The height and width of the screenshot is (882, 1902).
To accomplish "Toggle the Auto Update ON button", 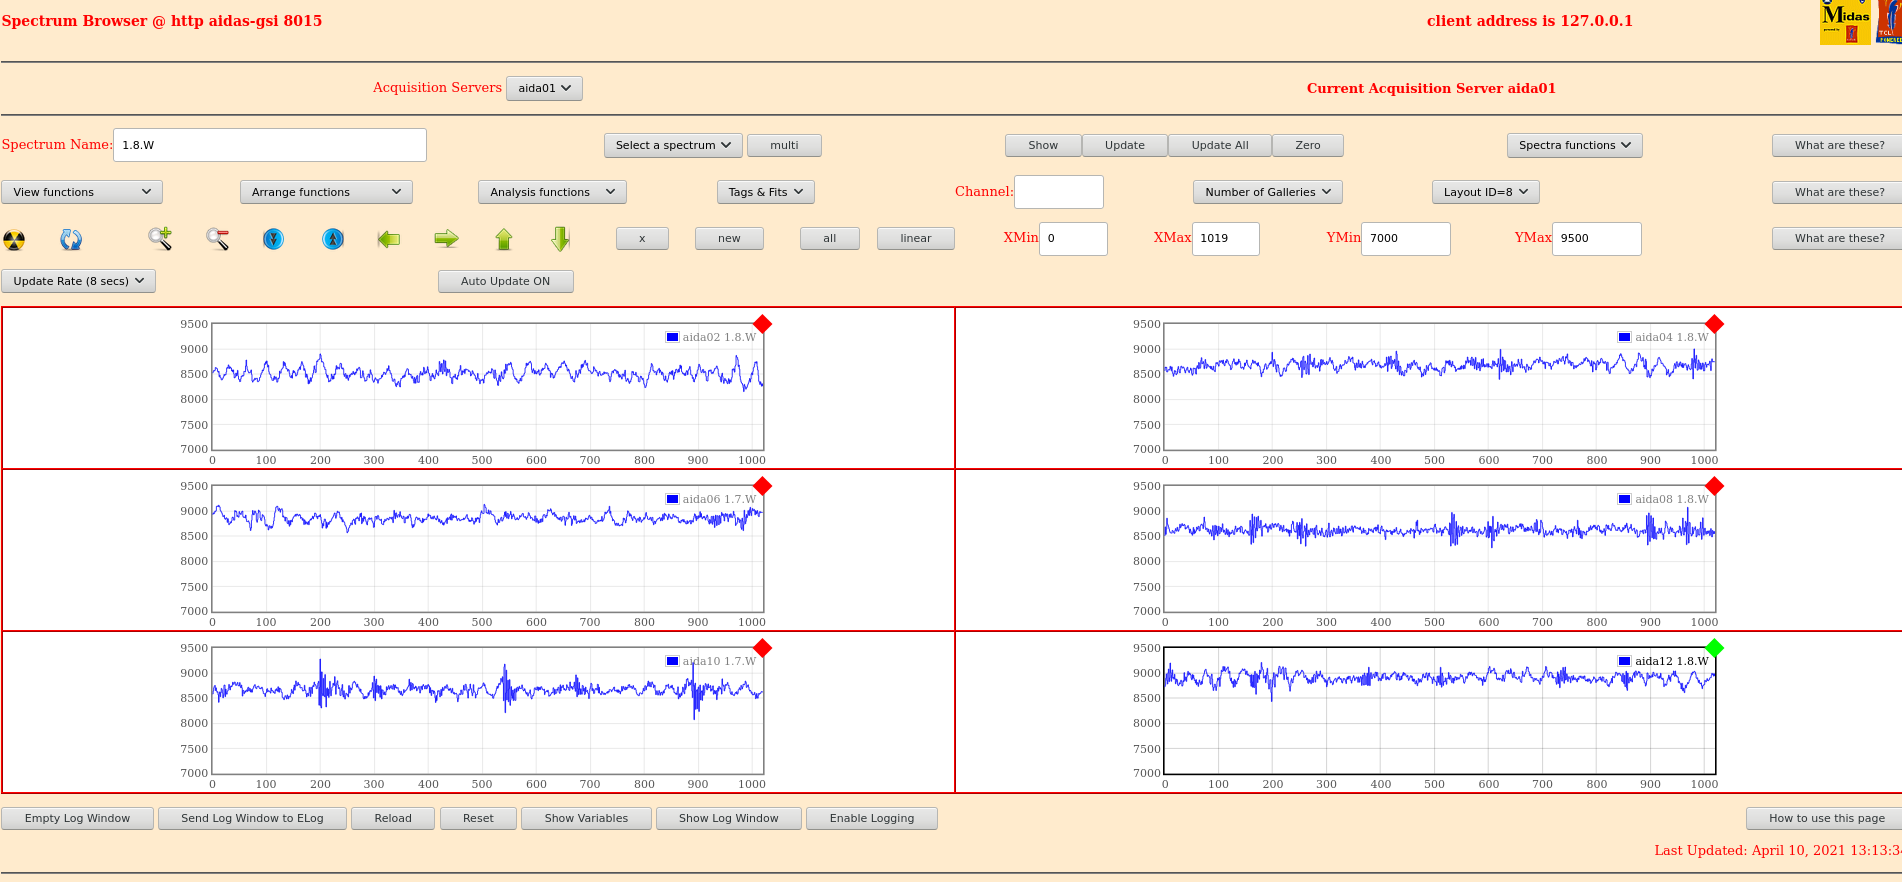I will tap(505, 281).
